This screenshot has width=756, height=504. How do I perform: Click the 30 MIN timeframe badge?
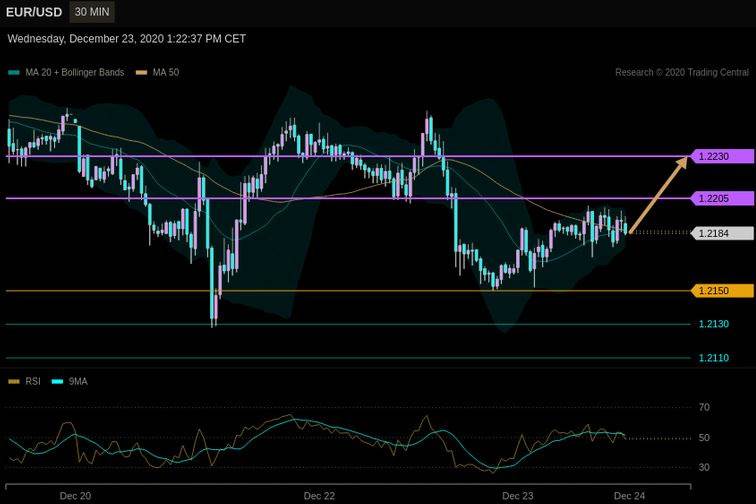pos(92,12)
